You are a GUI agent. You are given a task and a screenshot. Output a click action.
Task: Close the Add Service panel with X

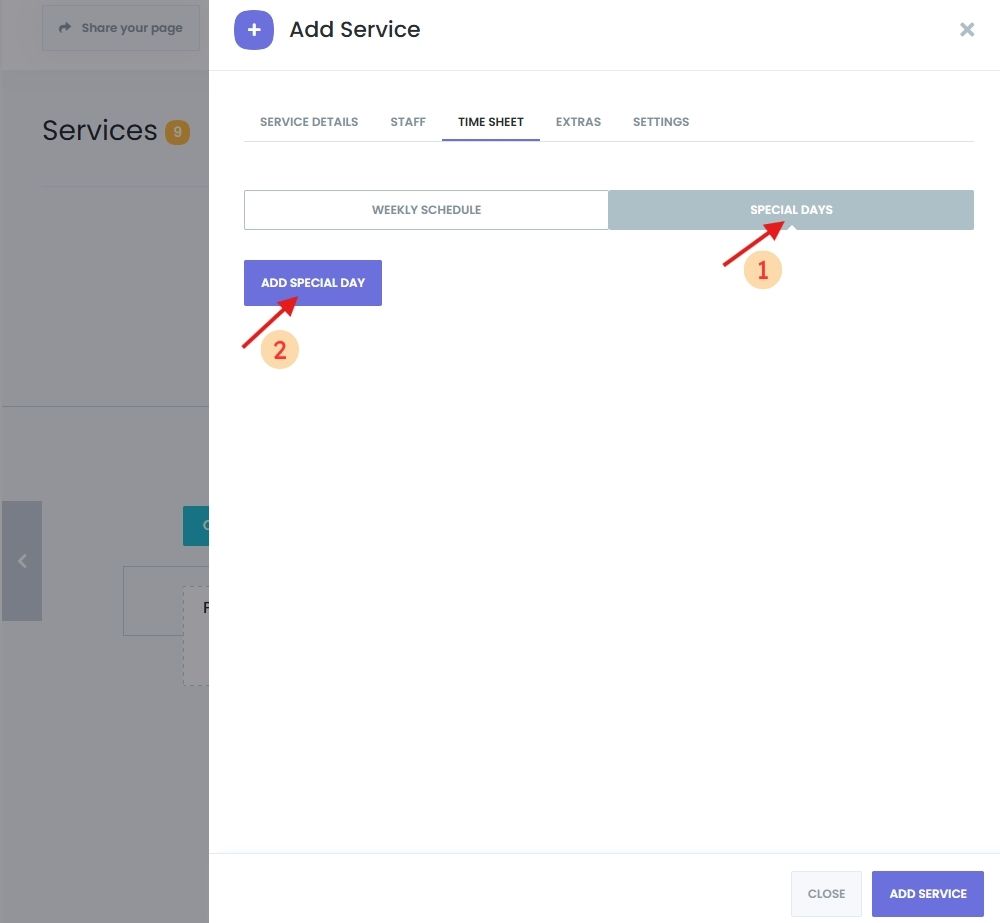[x=966, y=30]
